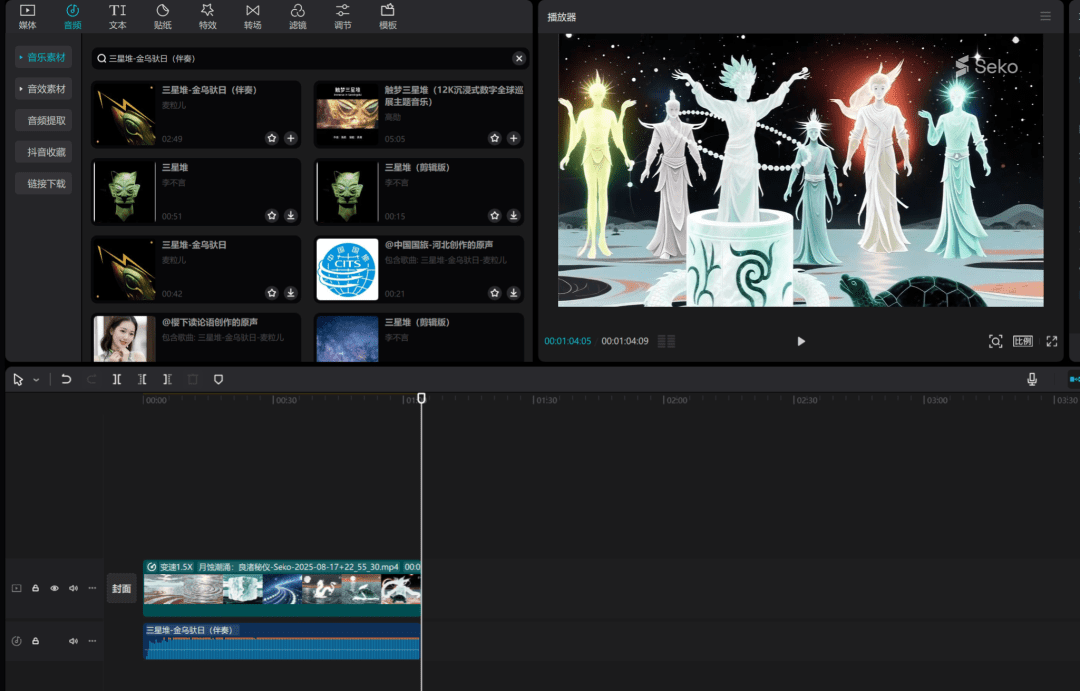Image resolution: width=1080 pixels, height=691 pixels.
Task: Click the grid icon beside the timecode
Action: (666, 341)
